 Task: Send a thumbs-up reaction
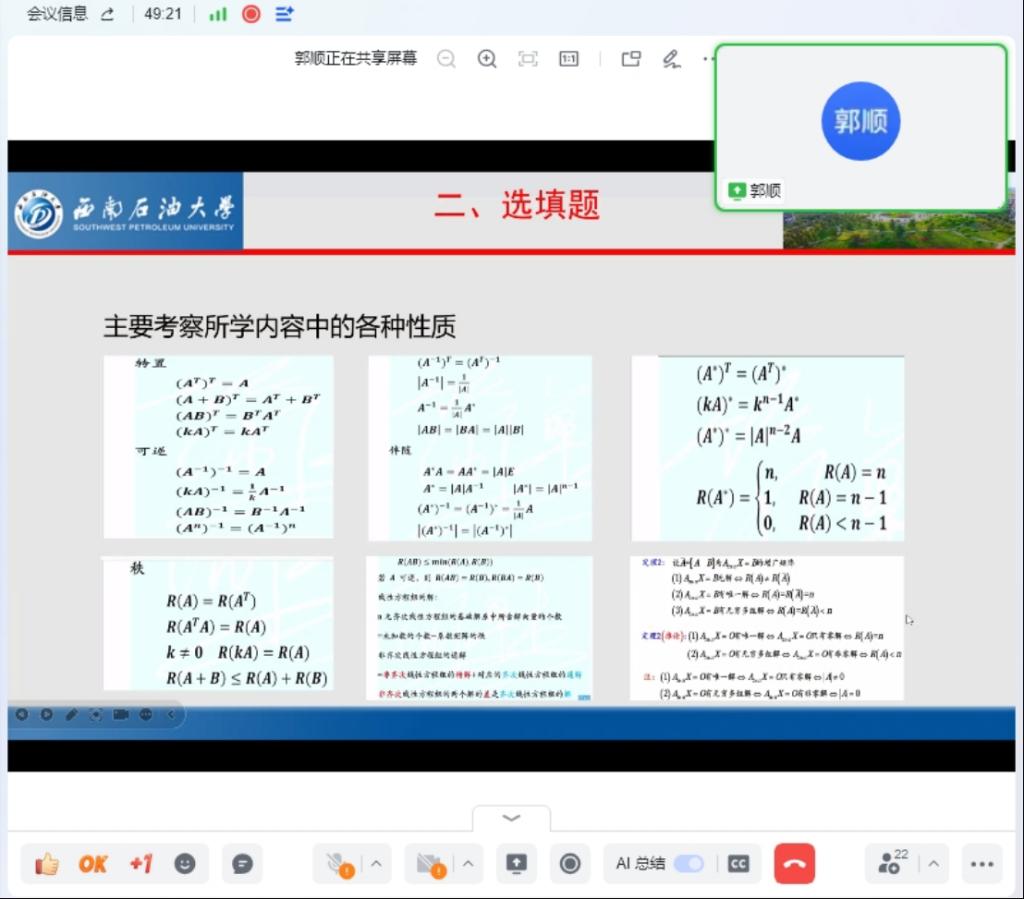click(46, 864)
